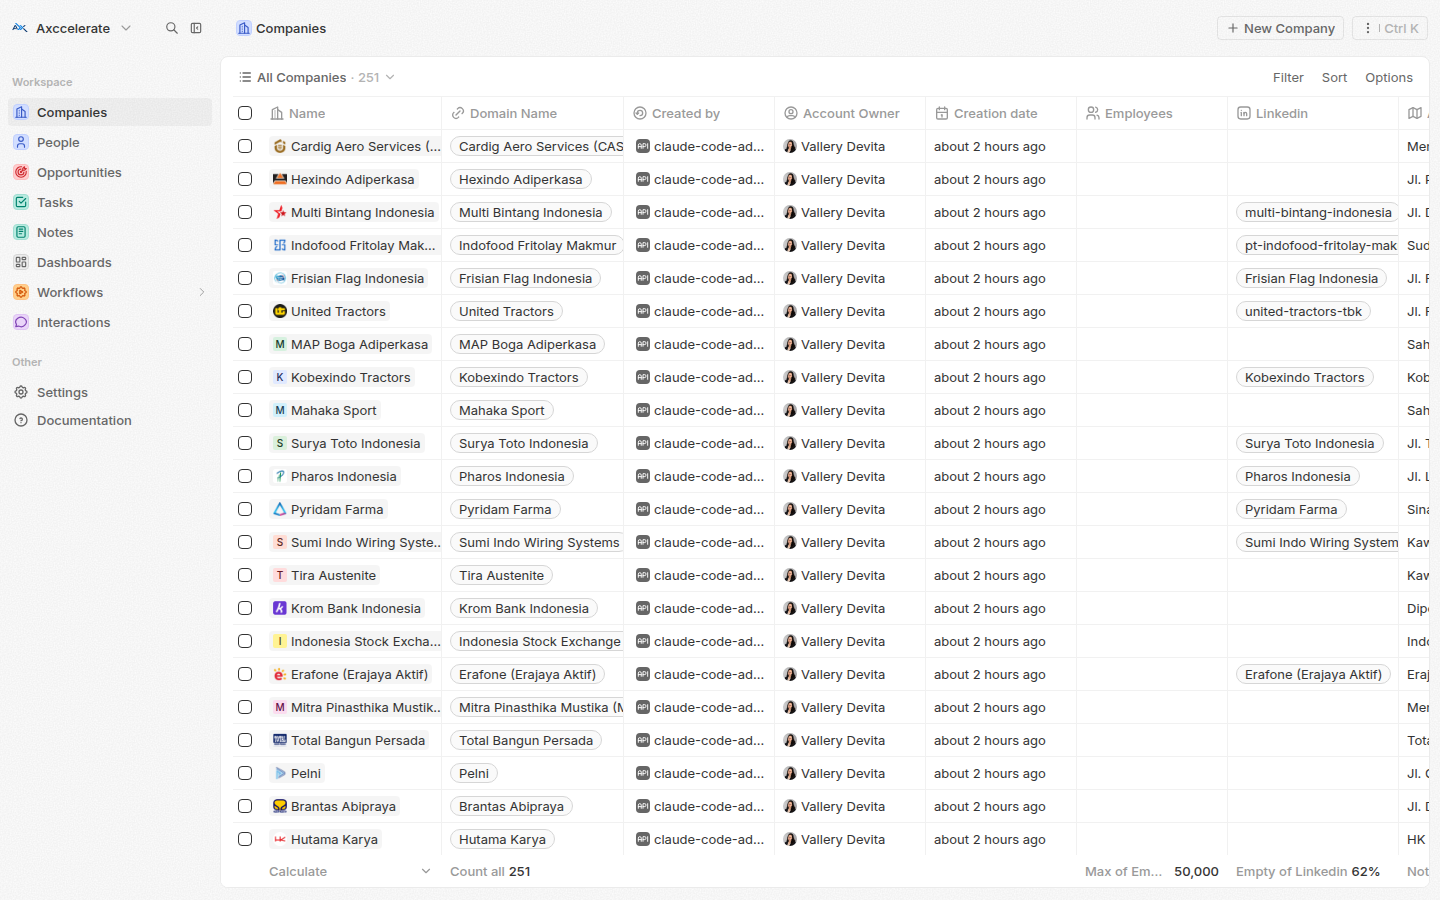Open the Calculate dropdown in footer
This screenshot has height=900, width=1440.
click(349, 871)
